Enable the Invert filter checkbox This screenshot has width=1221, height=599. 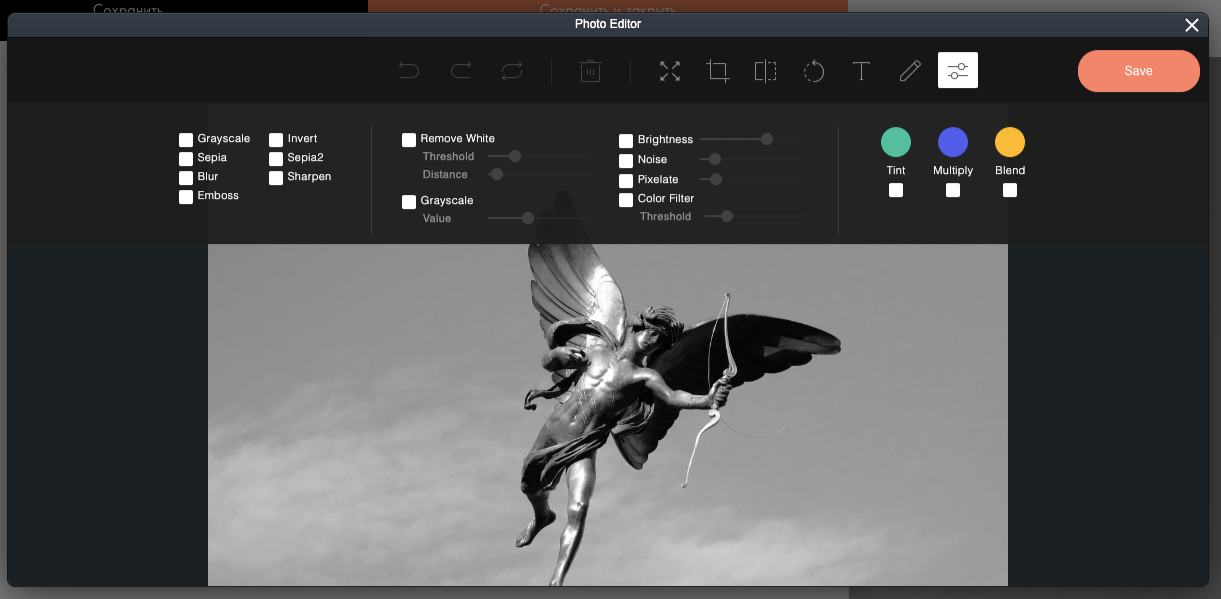(x=276, y=140)
